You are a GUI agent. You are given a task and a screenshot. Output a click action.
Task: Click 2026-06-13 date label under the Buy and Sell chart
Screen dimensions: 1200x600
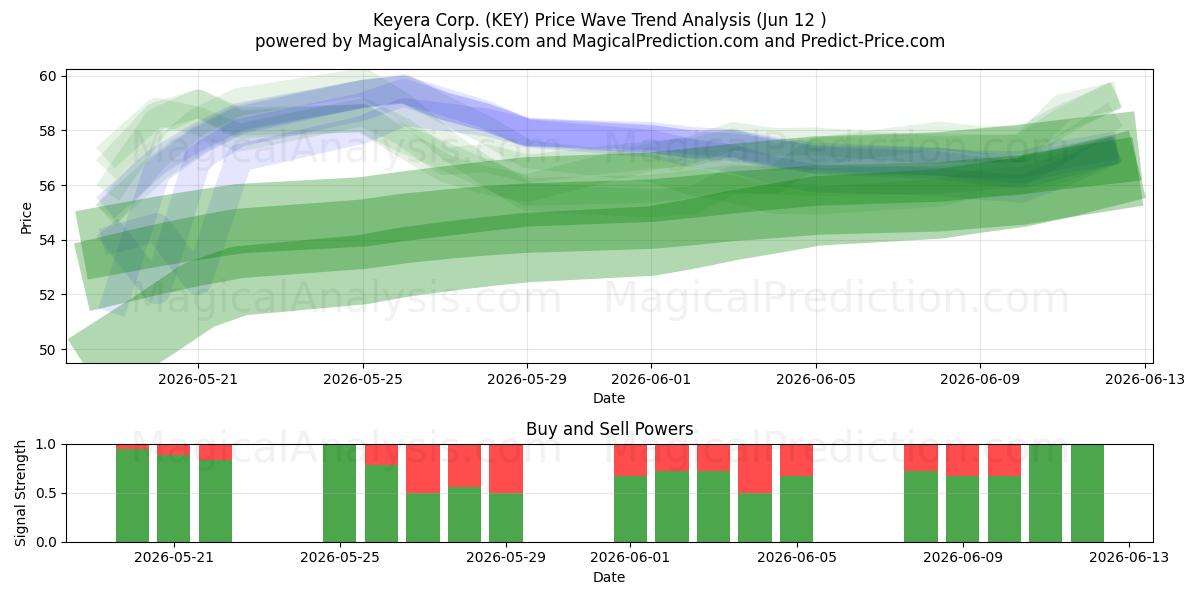[1129, 559]
